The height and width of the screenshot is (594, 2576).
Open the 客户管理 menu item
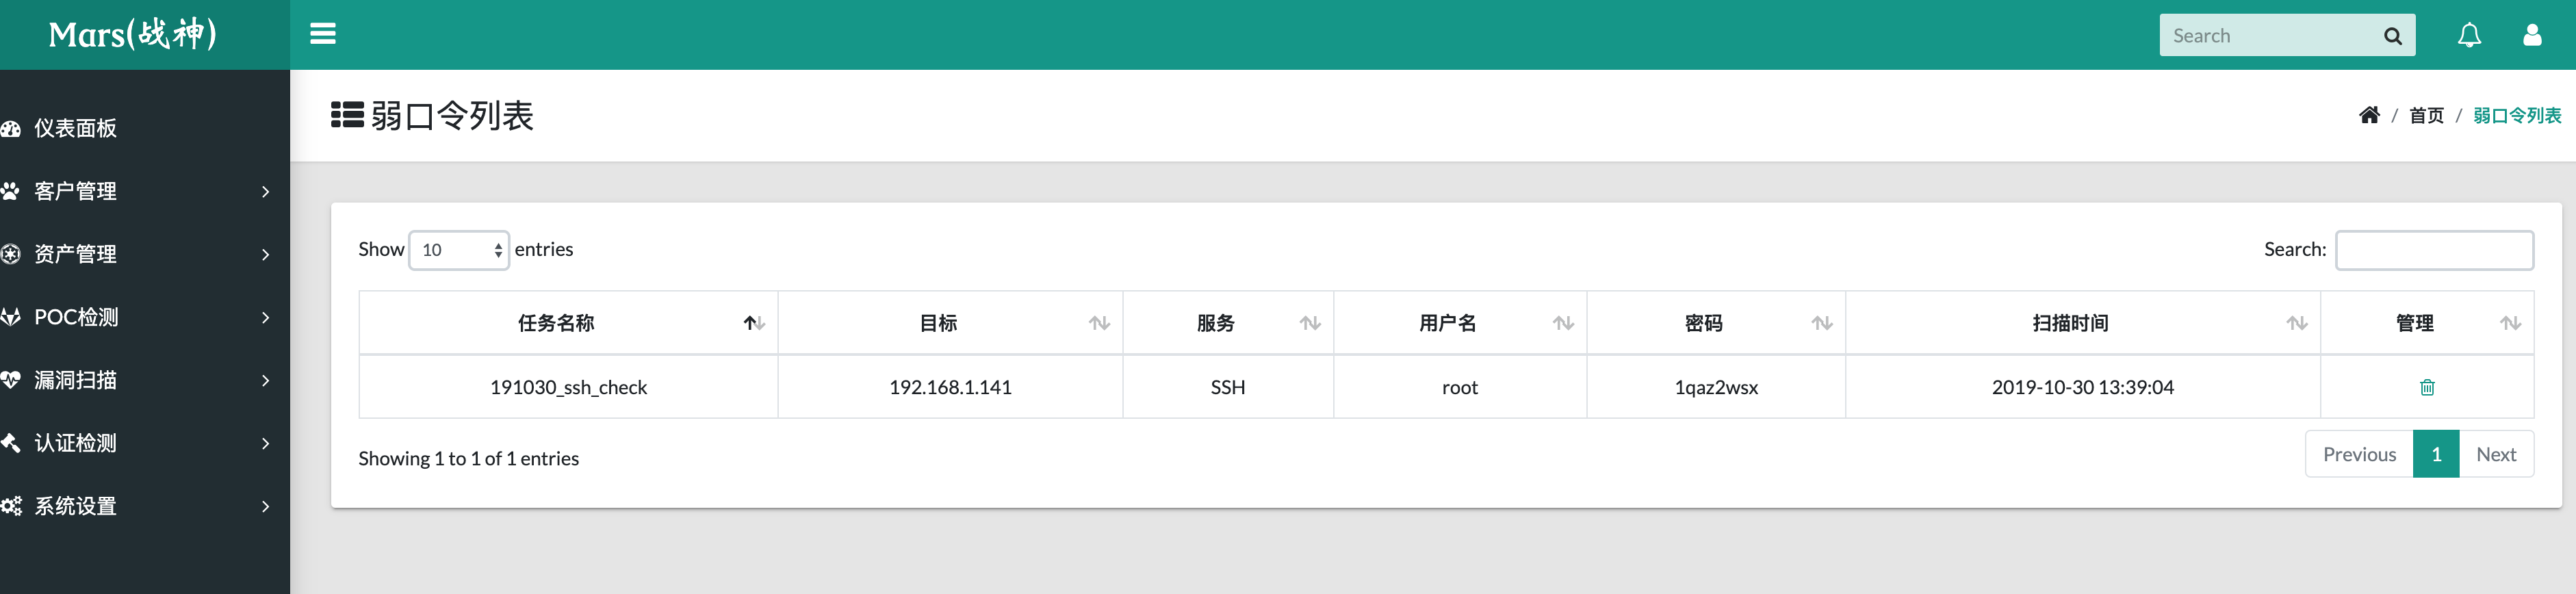(145, 191)
